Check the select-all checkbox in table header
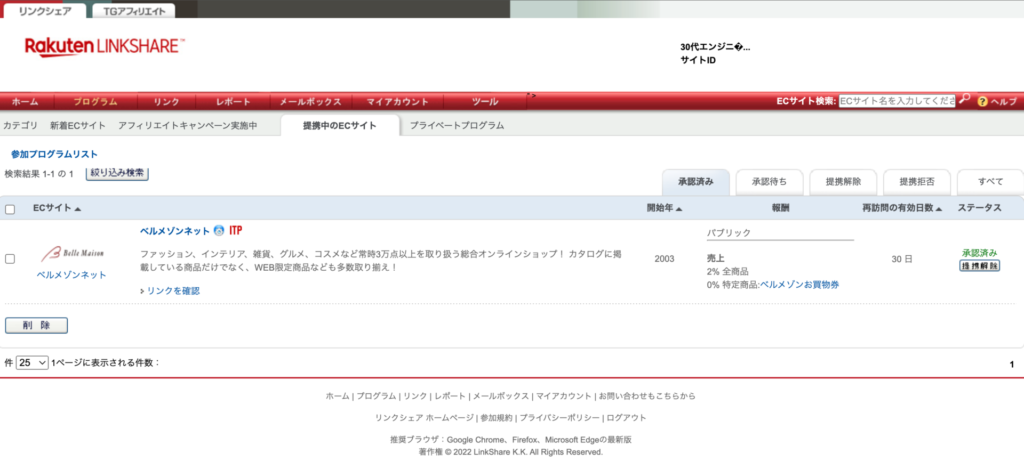The image size is (1024, 461). [10, 209]
